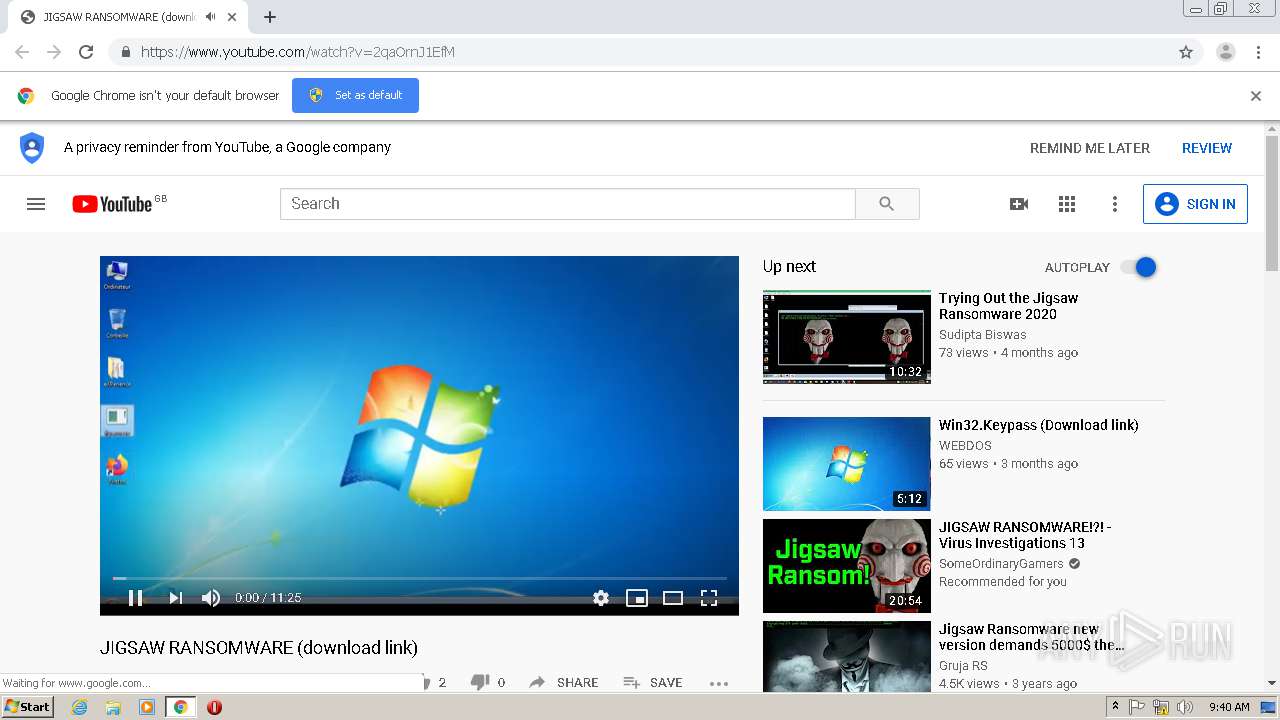Click the SHARE button
Screen dimensions: 1280x720
[564, 682]
